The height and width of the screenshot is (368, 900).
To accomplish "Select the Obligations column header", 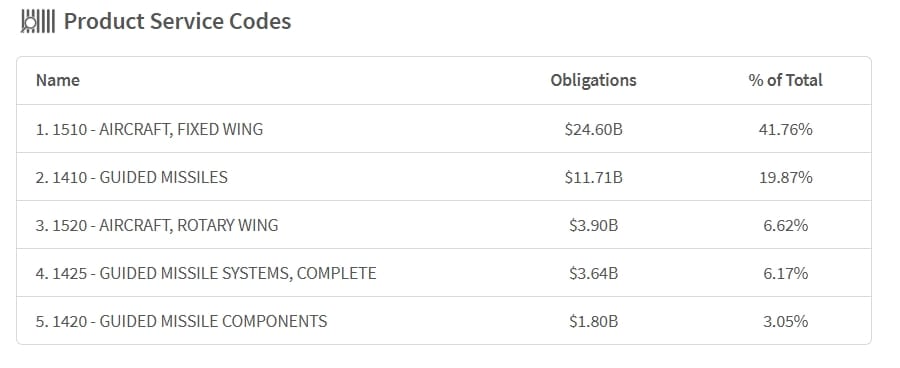I will tap(593, 80).
